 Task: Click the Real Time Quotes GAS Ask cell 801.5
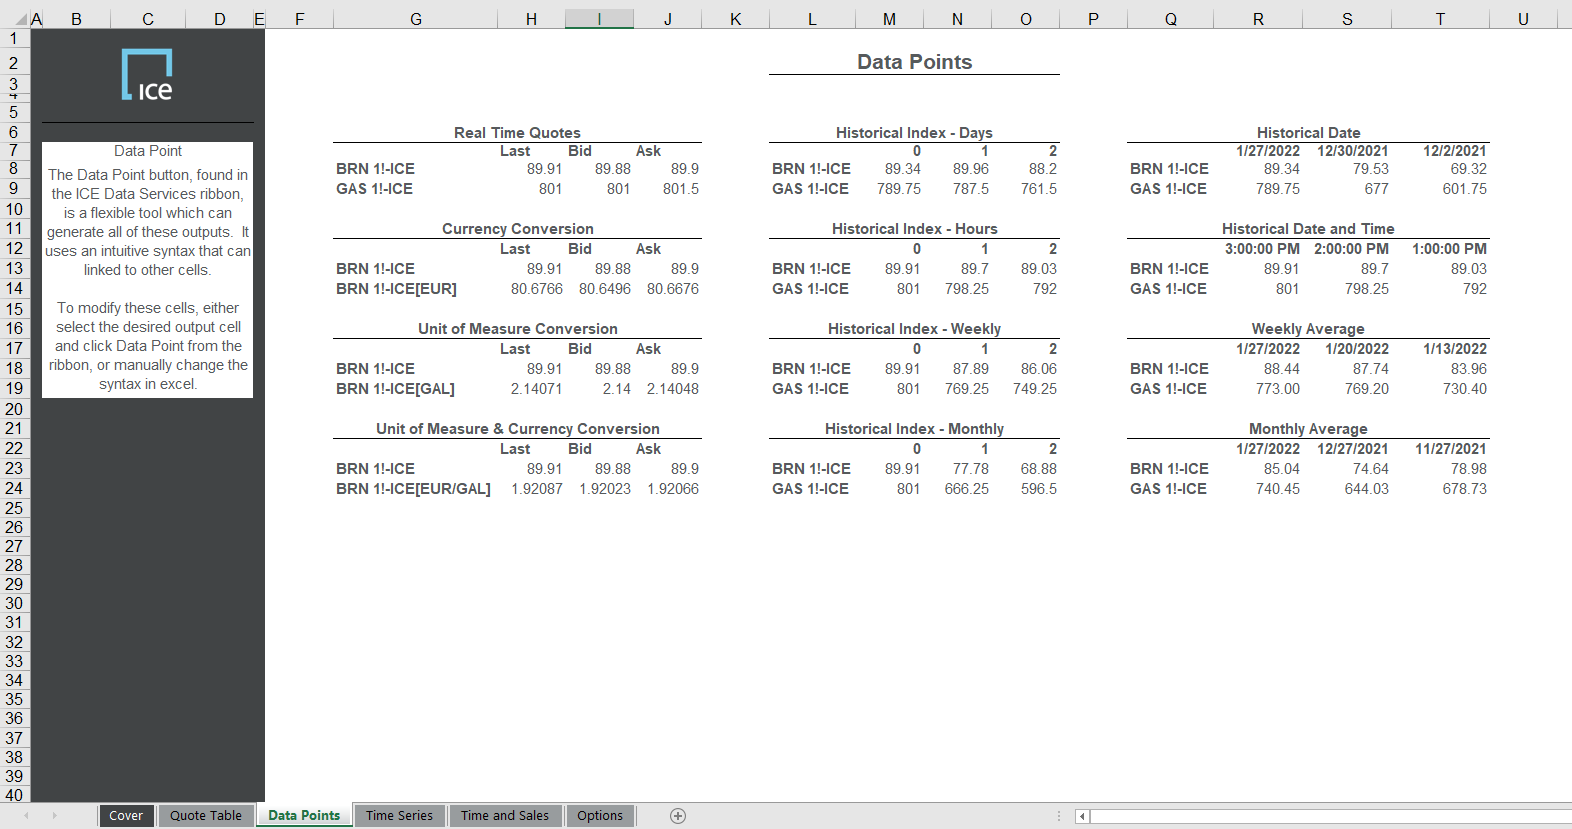pyautogui.click(x=680, y=189)
